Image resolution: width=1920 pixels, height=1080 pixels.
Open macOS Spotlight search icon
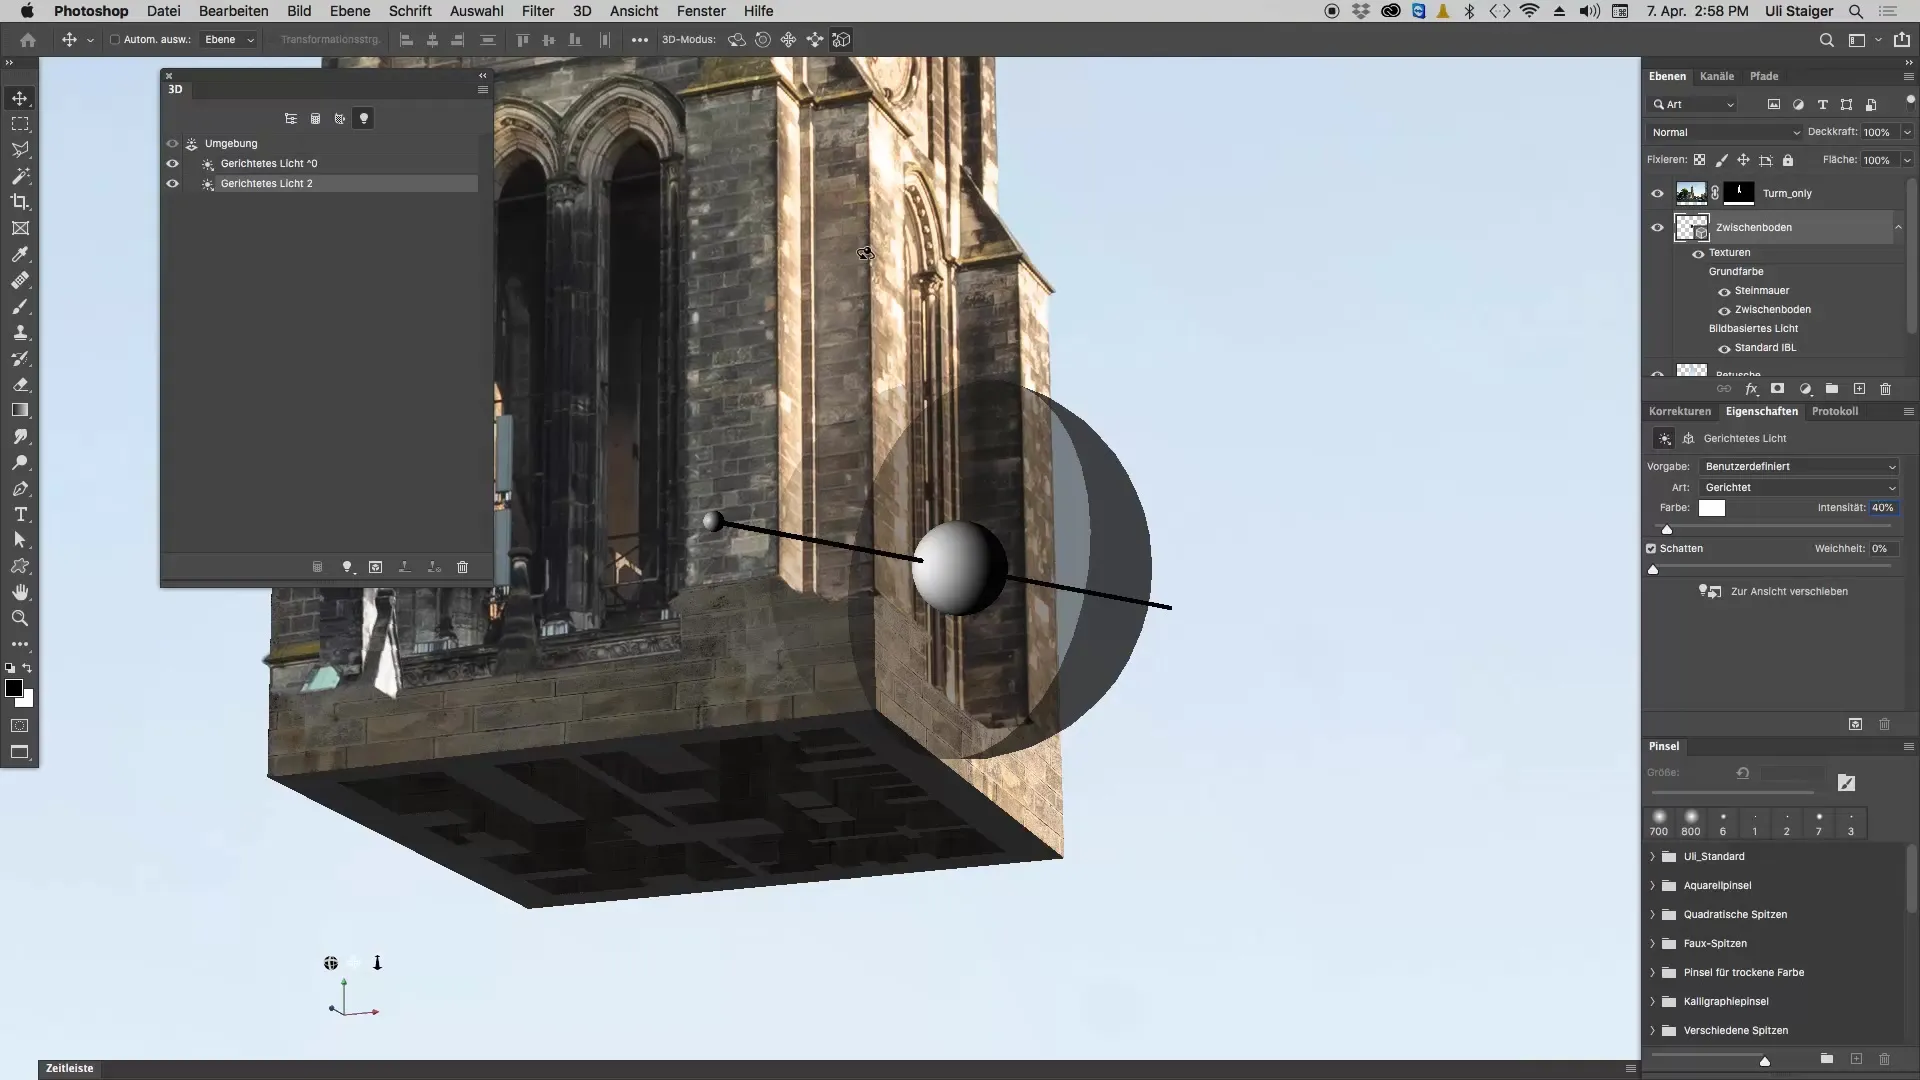tap(1855, 11)
